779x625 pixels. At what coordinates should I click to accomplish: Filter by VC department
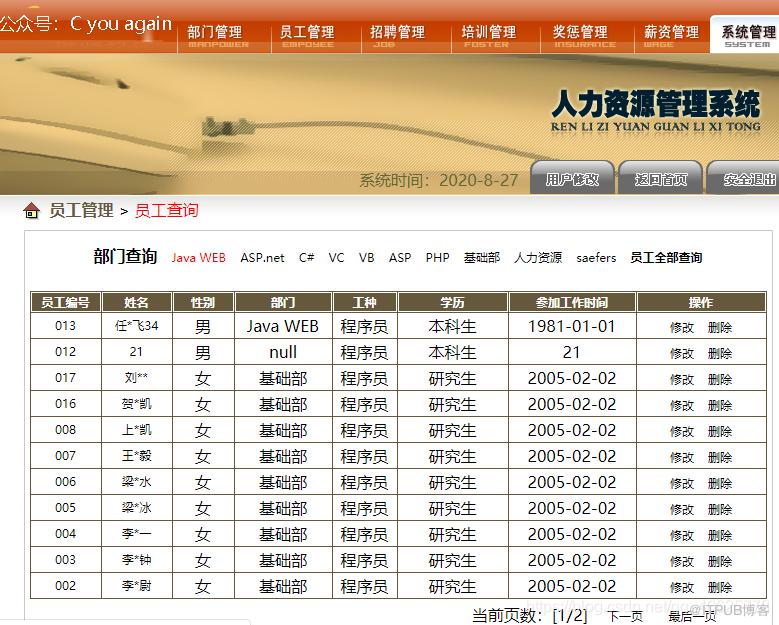336,258
